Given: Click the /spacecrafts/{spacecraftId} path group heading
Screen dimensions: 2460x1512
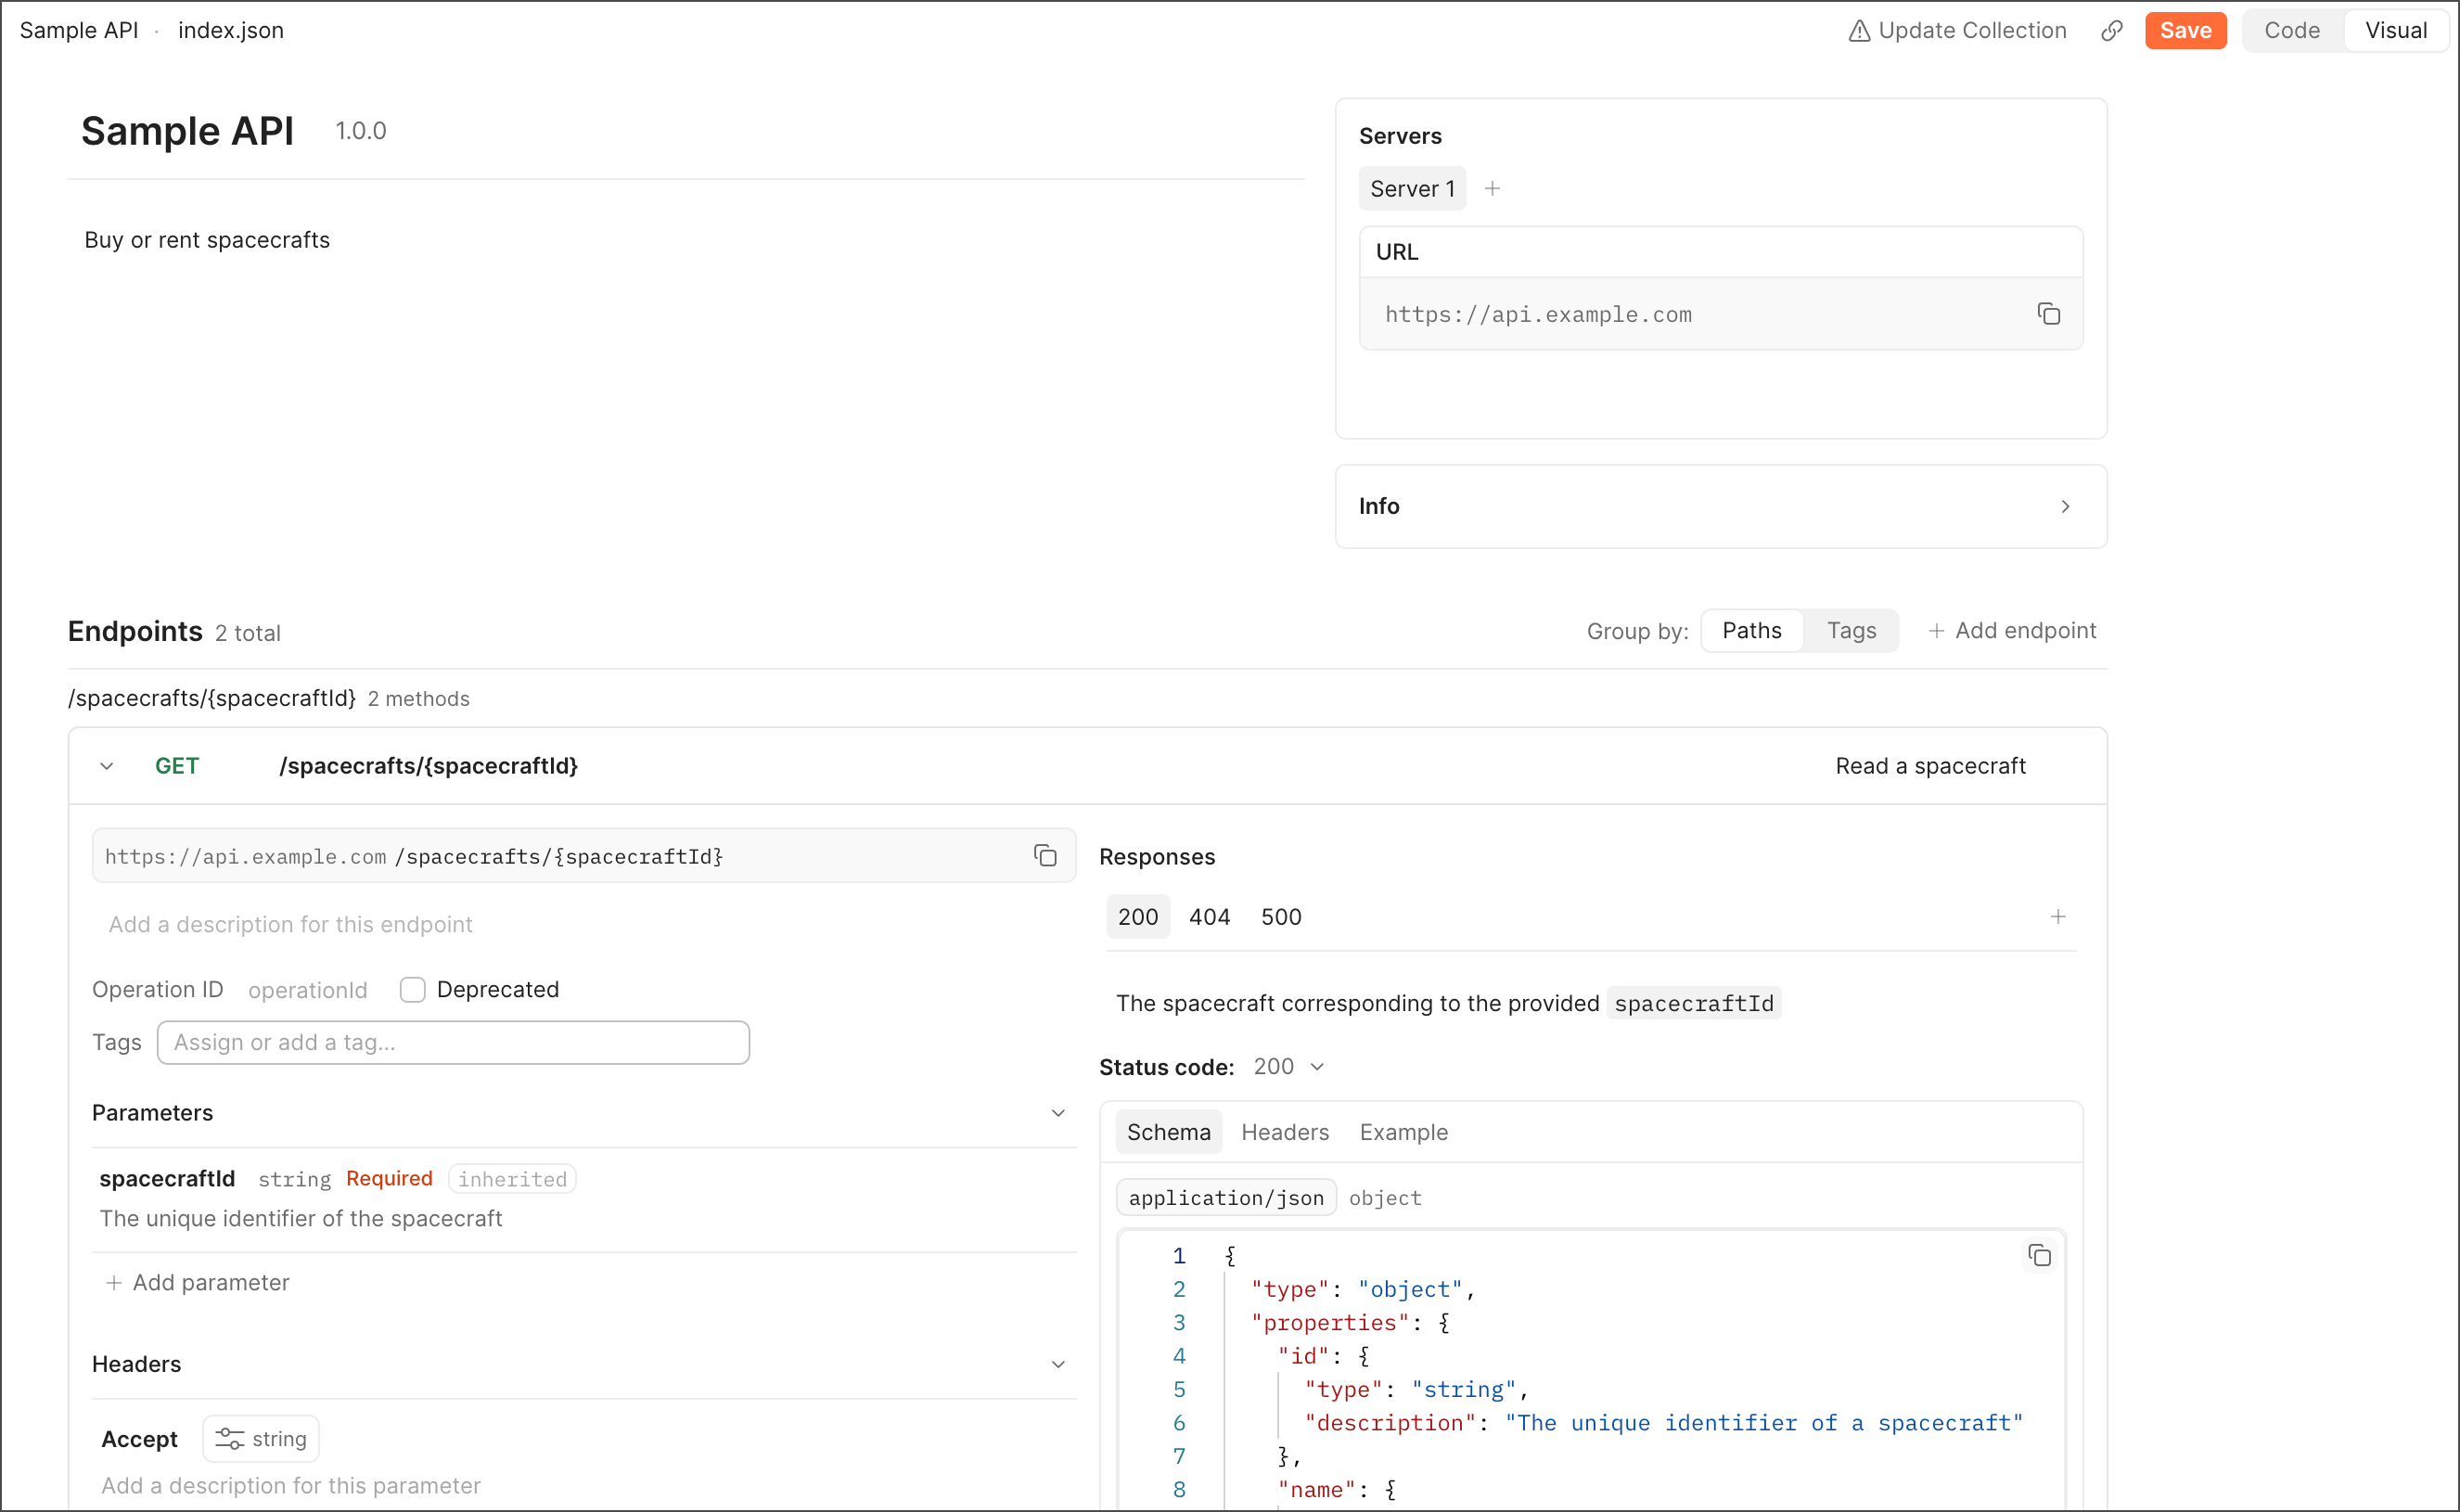Looking at the screenshot, I should pyautogui.click(x=212, y=698).
